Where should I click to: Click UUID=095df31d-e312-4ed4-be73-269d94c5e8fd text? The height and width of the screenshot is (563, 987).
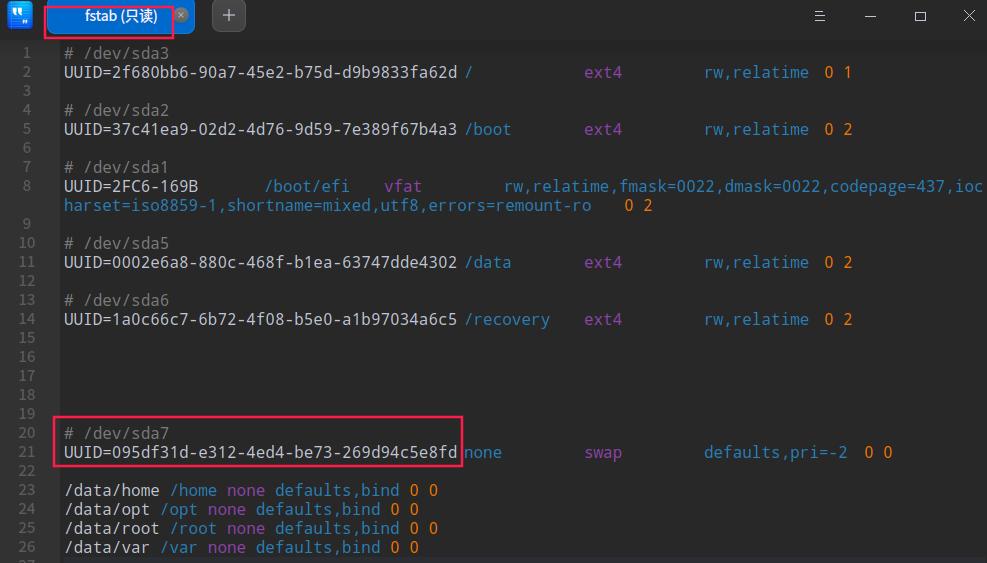tap(261, 452)
